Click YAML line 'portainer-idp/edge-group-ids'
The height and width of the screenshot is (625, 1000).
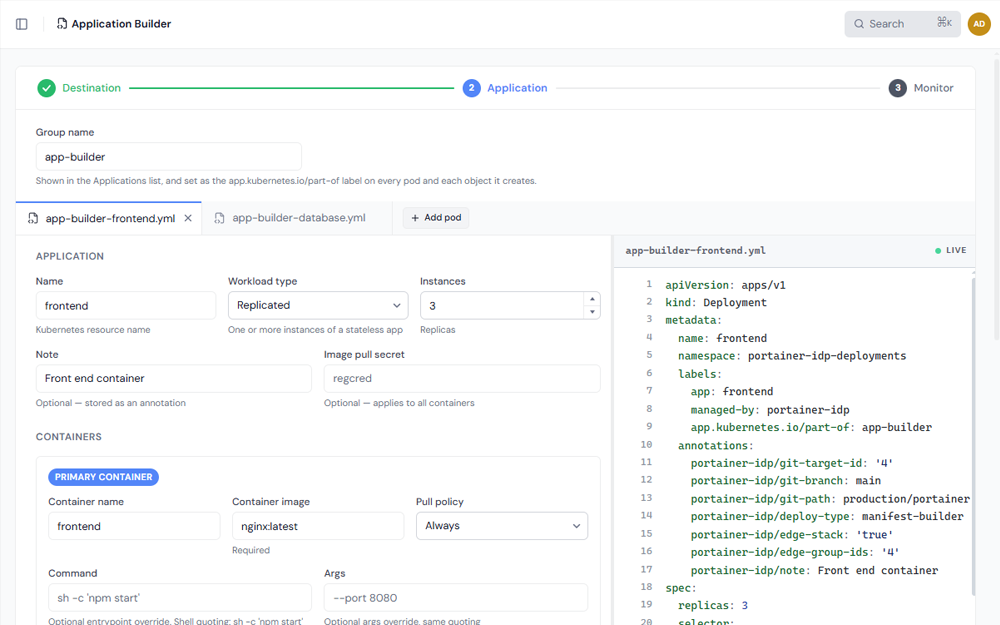[x=795, y=552]
